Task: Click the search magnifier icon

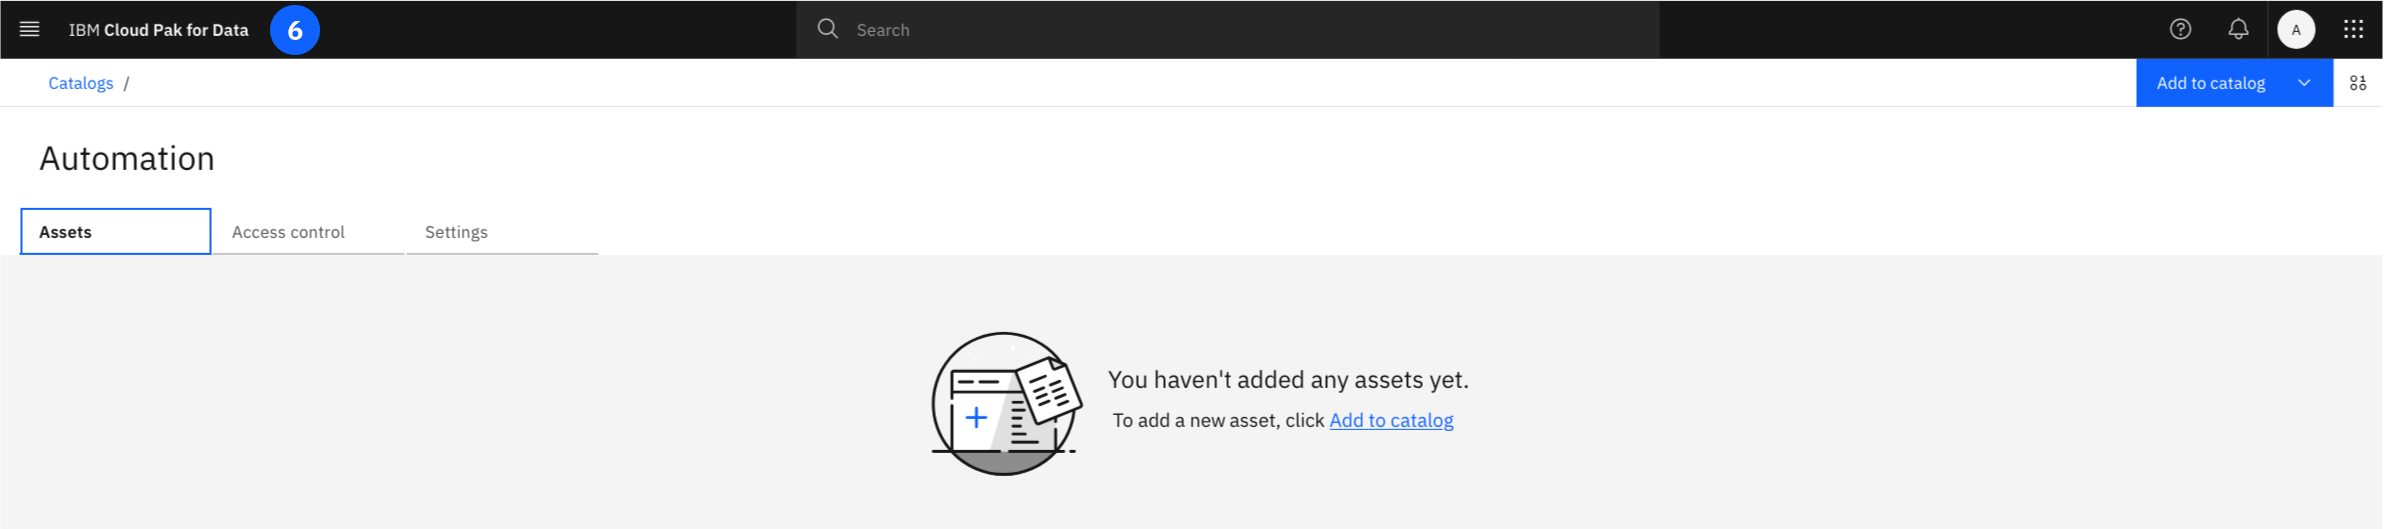Action: point(827,29)
